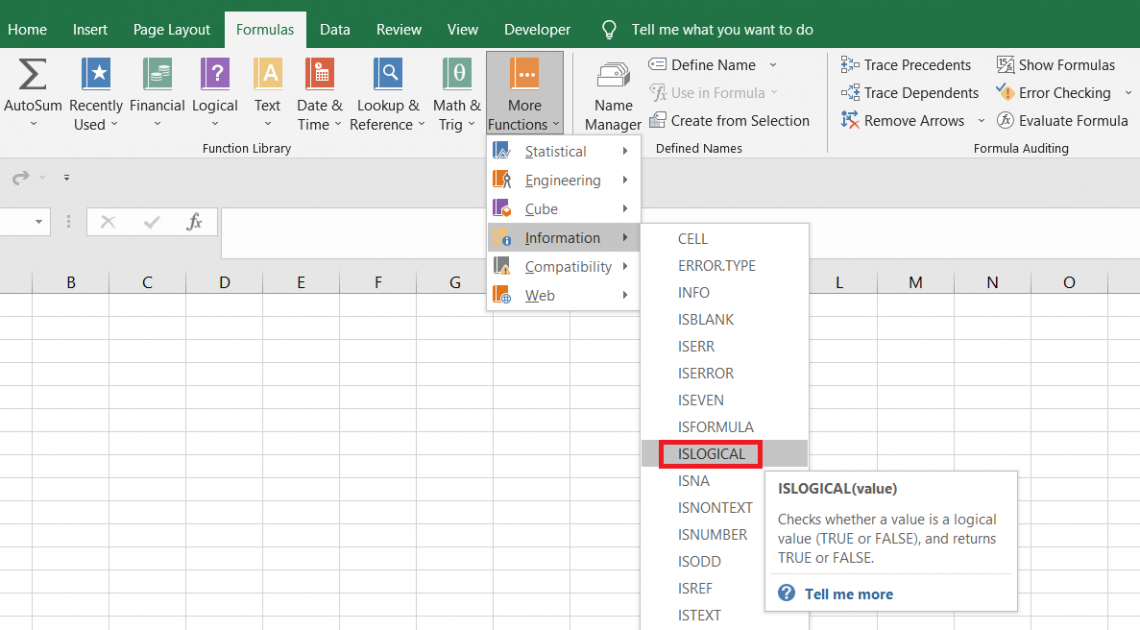Screen dimensions: 1140x630
Task: Click the Logical functions icon
Action: tap(215, 75)
